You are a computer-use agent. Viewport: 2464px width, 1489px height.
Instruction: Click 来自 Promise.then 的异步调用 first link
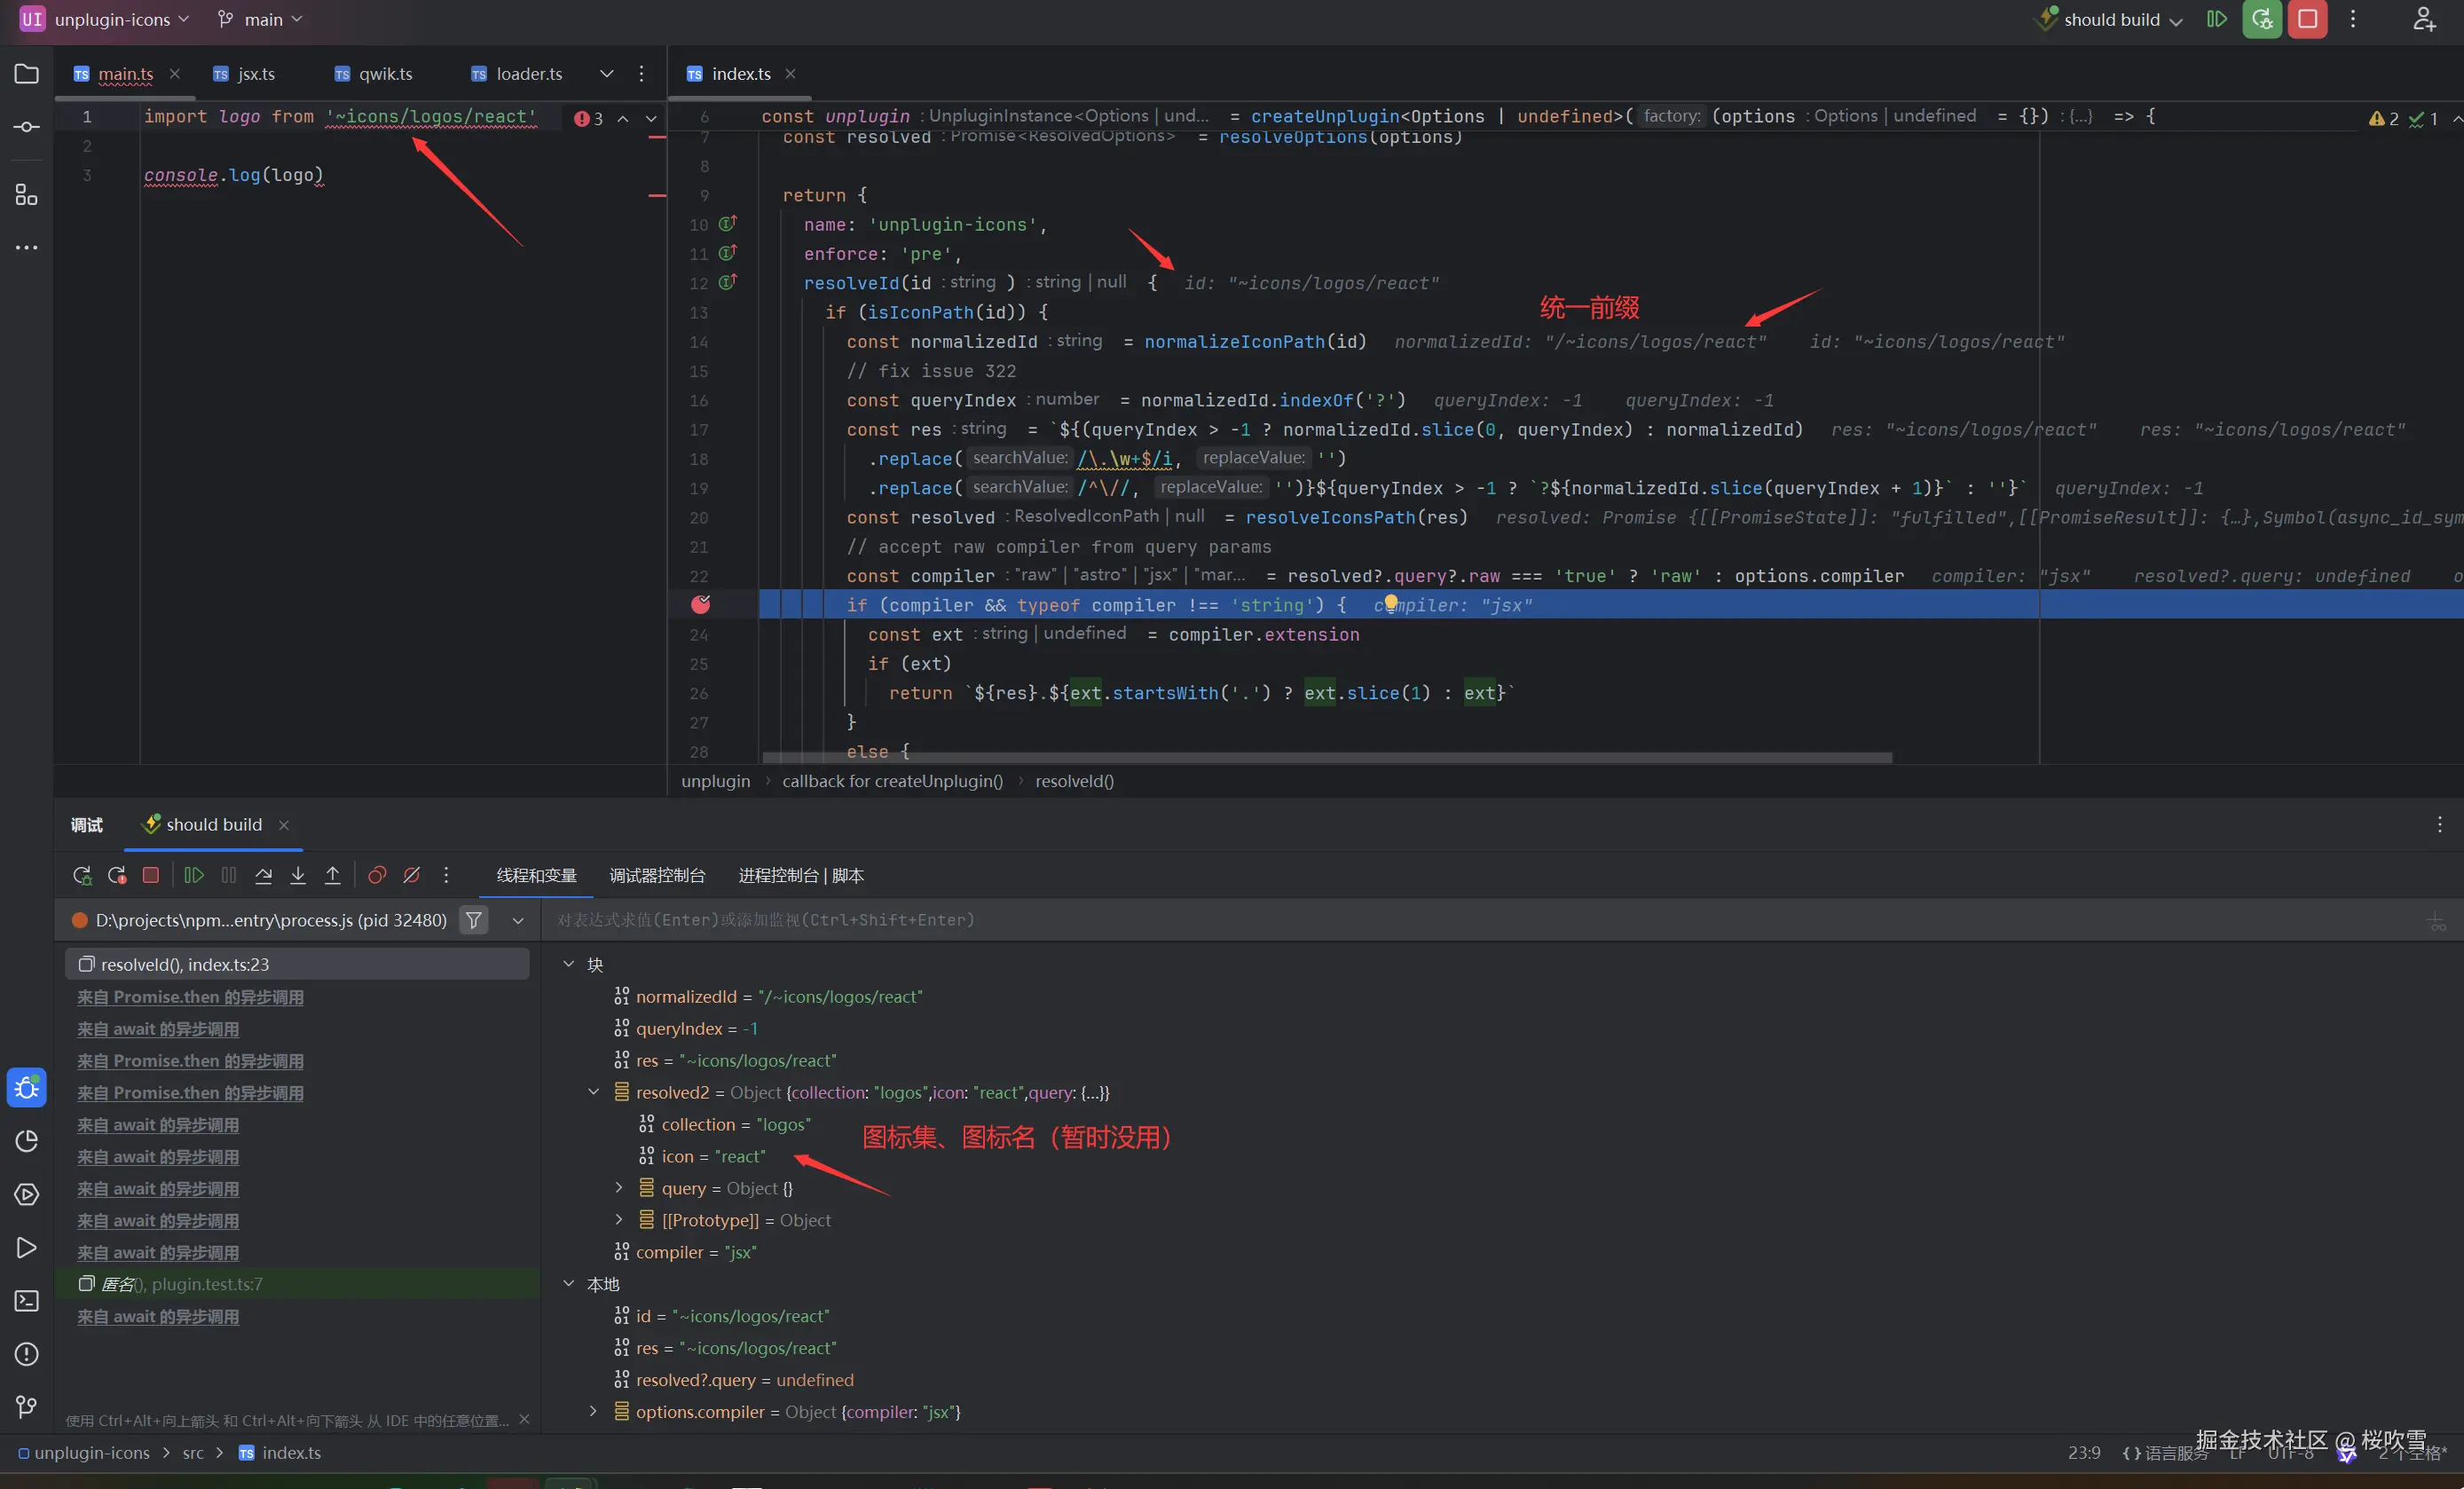pos(190,996)
